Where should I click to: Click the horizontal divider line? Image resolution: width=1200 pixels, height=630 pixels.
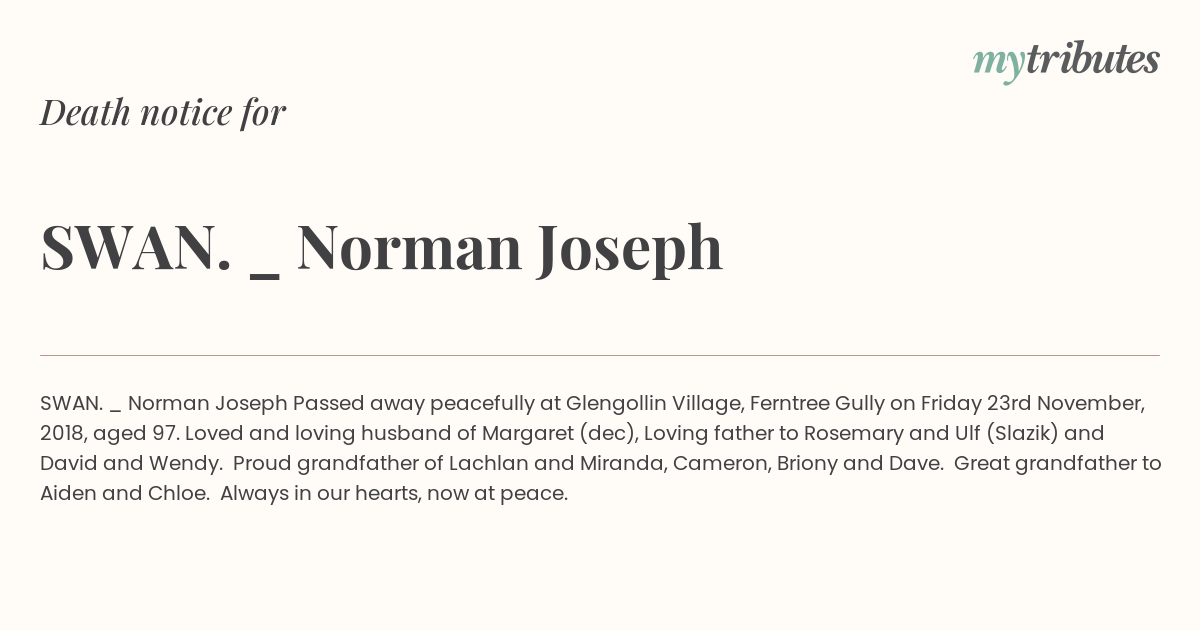[x=600, y=355]
